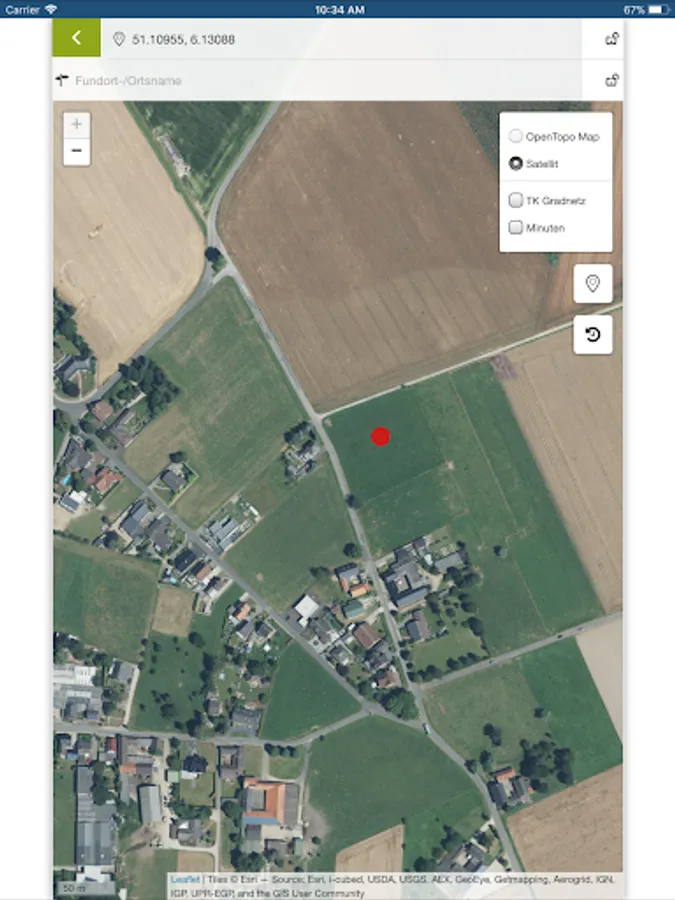675x900 pixels.
Task: Zoom out with the minus button
Action: (x=76, y=152)
